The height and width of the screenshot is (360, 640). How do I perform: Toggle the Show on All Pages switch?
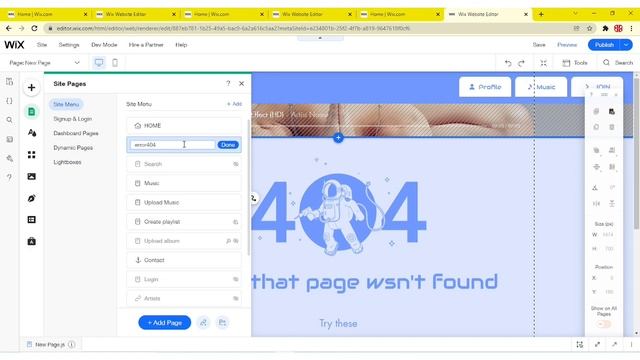tap(604, 324)
